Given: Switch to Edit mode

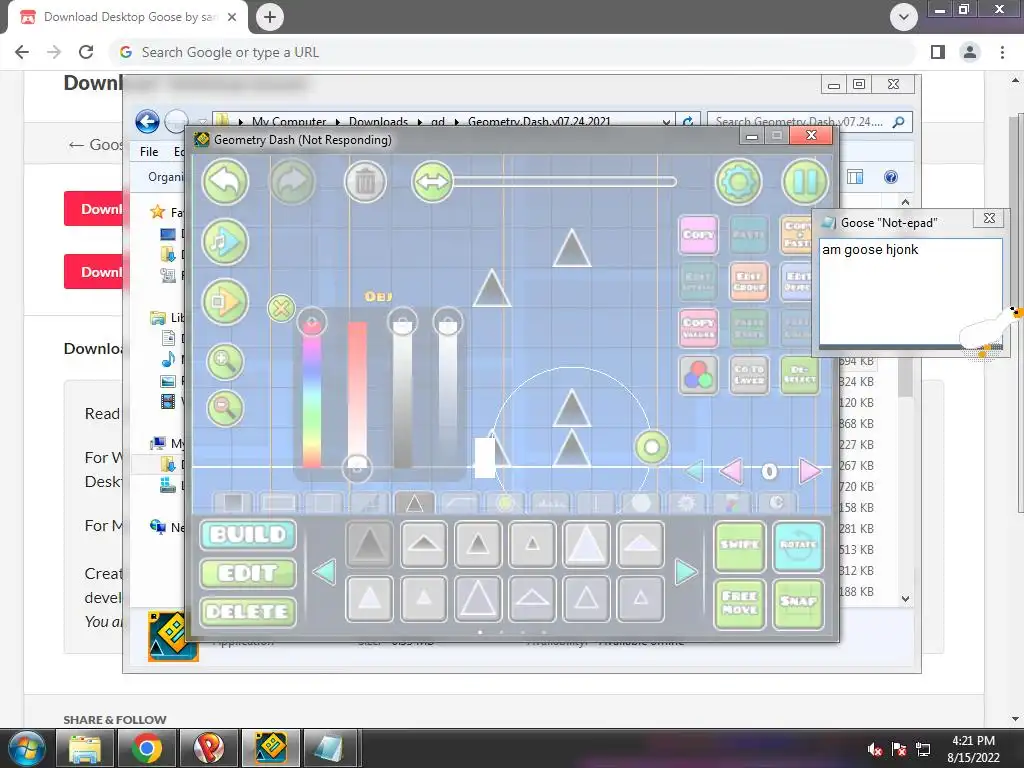Looking at the screenshot, I should [248, 573].
